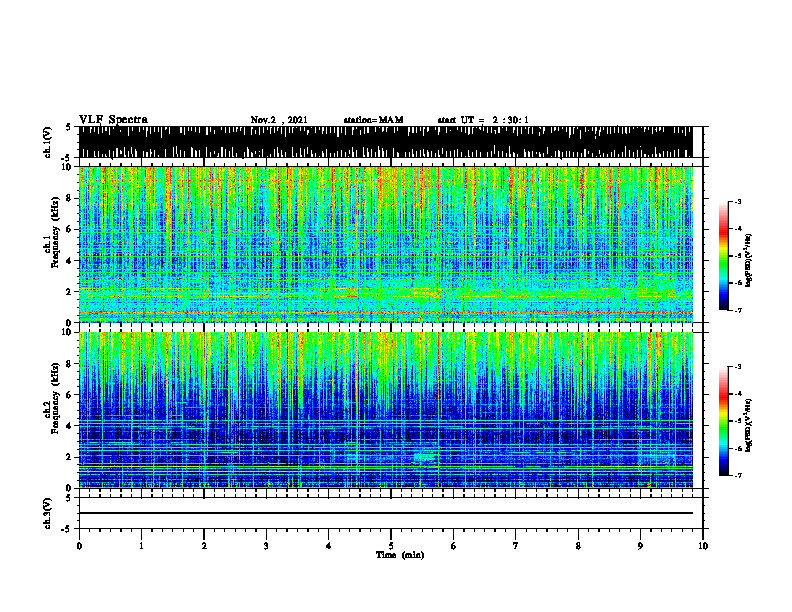Click the "VLF Spectra" plot title
This screenshot has height=612, width=792.
[x=113, y=120]
